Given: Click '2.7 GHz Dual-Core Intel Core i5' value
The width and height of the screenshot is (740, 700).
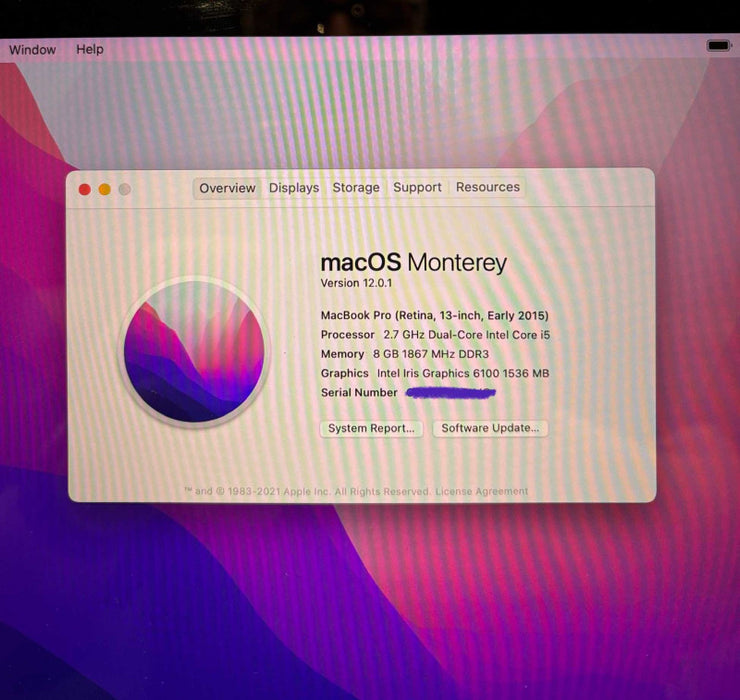Looking at the screenshot, I should [x=466, y=335].
